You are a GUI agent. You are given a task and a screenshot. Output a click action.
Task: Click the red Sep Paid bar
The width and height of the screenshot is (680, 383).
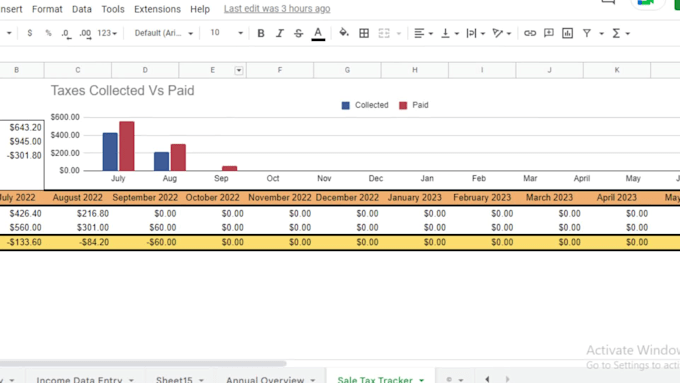tap(229, 168)
